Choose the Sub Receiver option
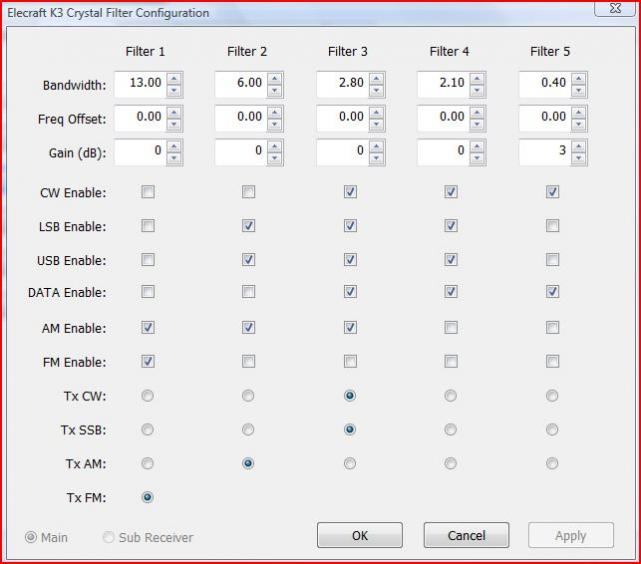This screenshot has width=641, height=564. pyautogui.click(x=148, y=537)
